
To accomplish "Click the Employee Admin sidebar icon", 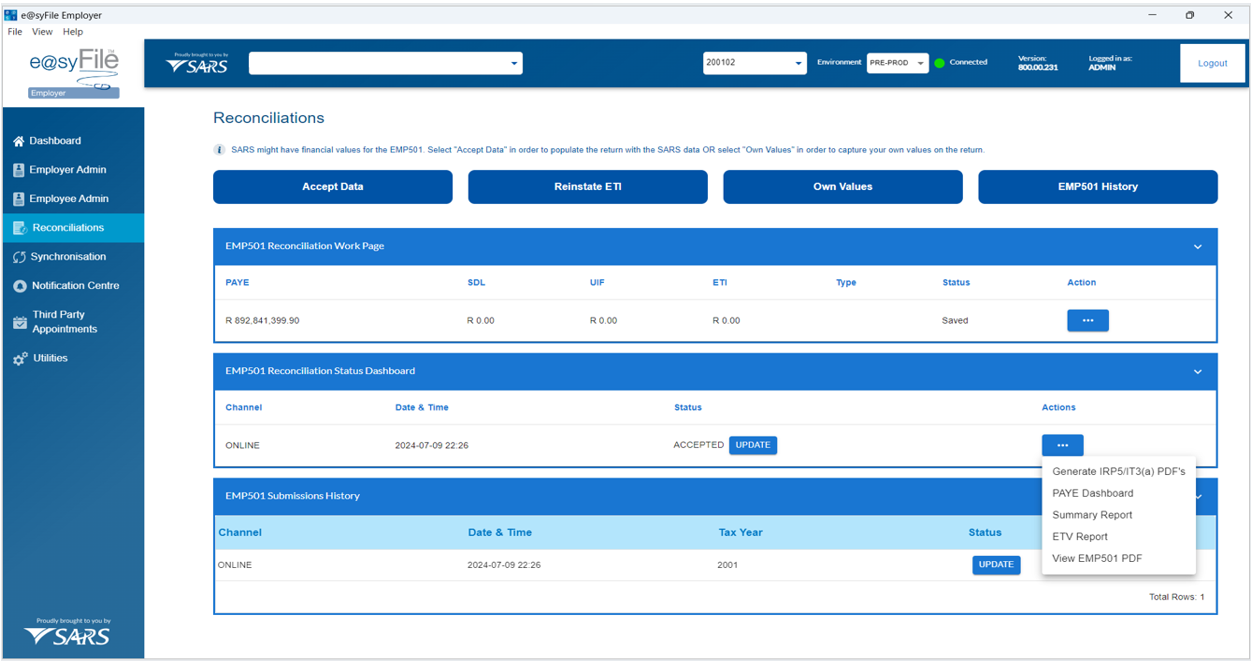I will (19, 199).
